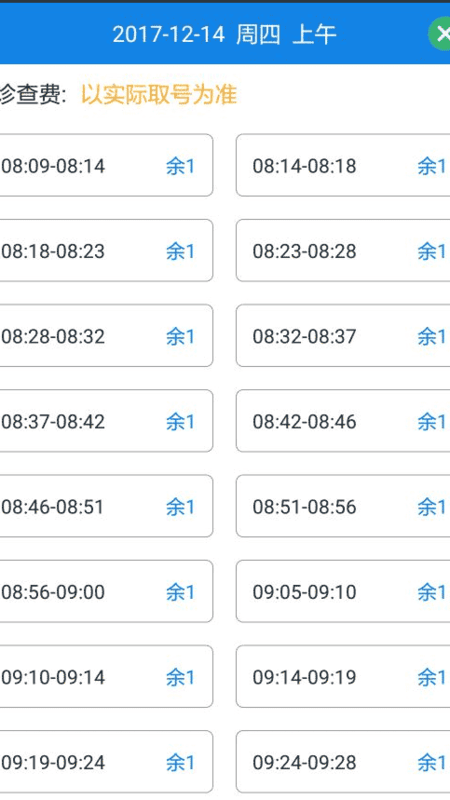The image size is (450, 800).
Task: Select the 09:24-09:28 slot
Action: click(343, 762)
